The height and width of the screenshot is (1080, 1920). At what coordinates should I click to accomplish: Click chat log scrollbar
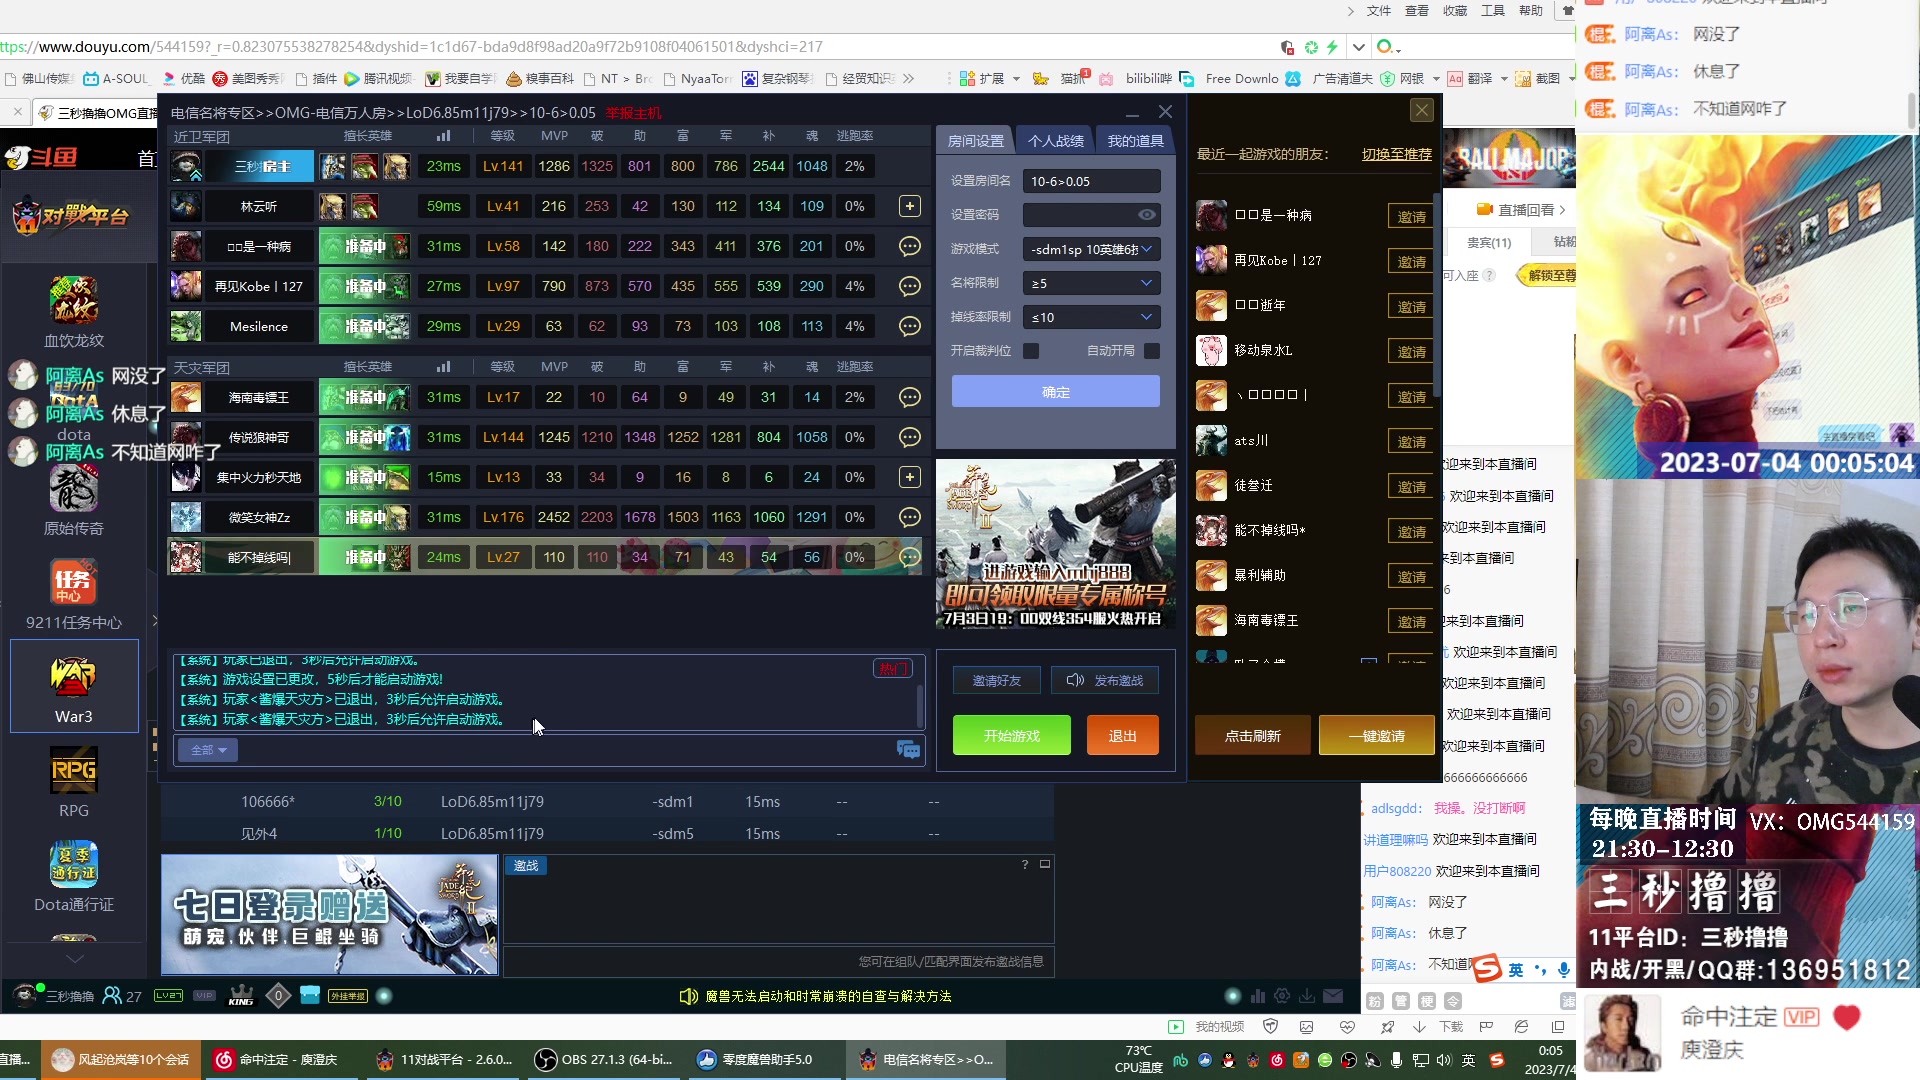(920, 704)
